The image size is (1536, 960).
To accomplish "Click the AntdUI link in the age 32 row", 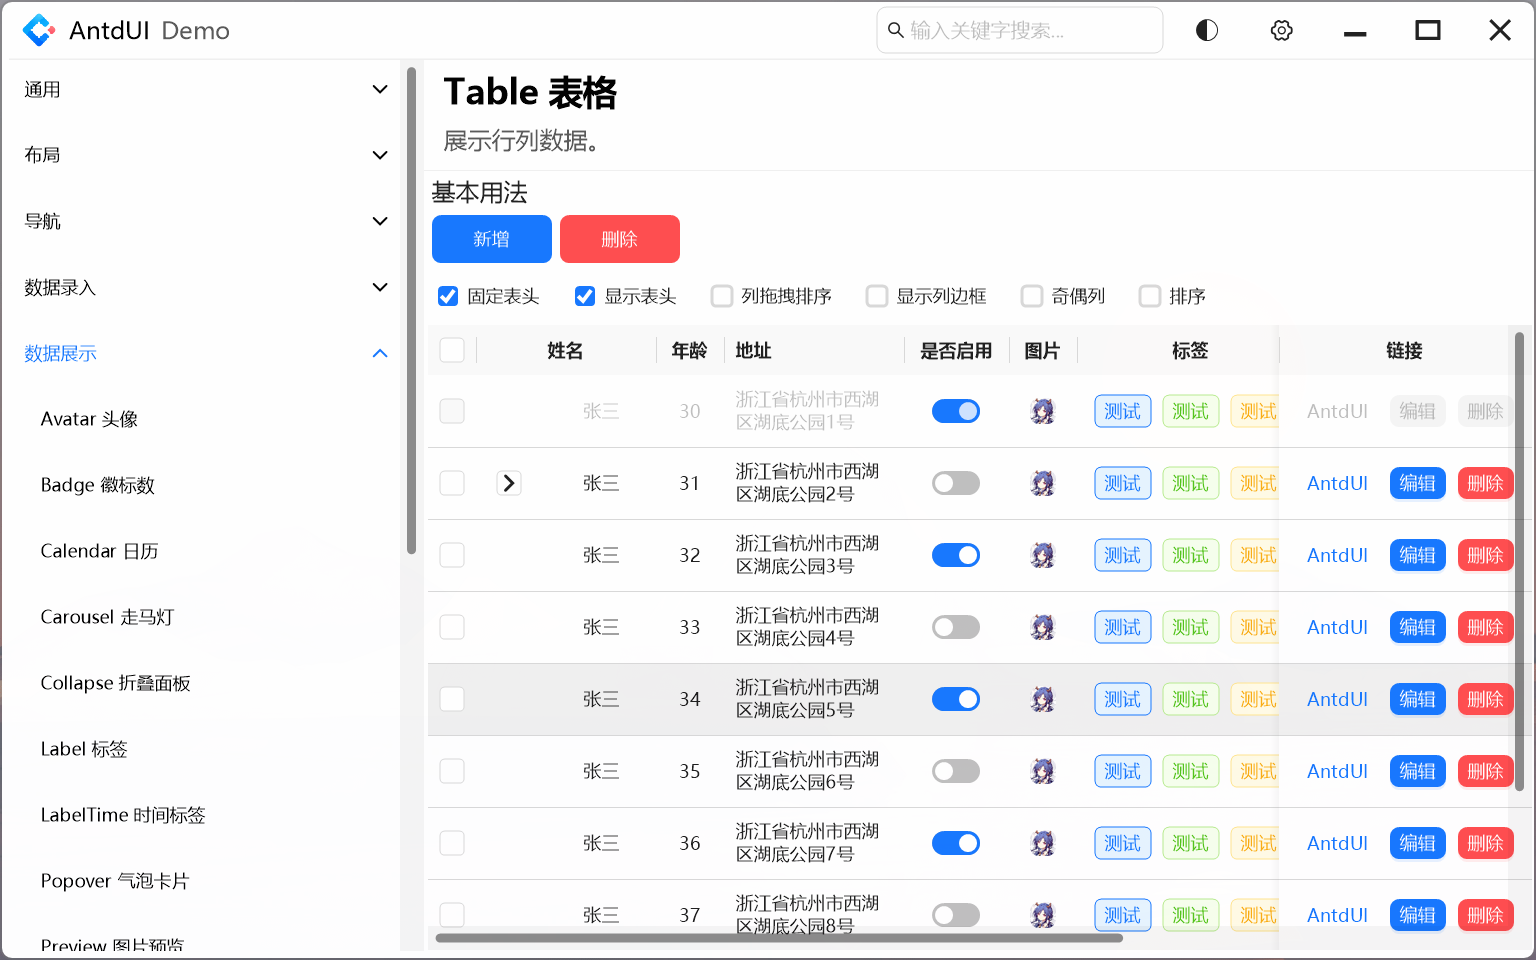I will pyautogui.click(x=1337, y=555).
